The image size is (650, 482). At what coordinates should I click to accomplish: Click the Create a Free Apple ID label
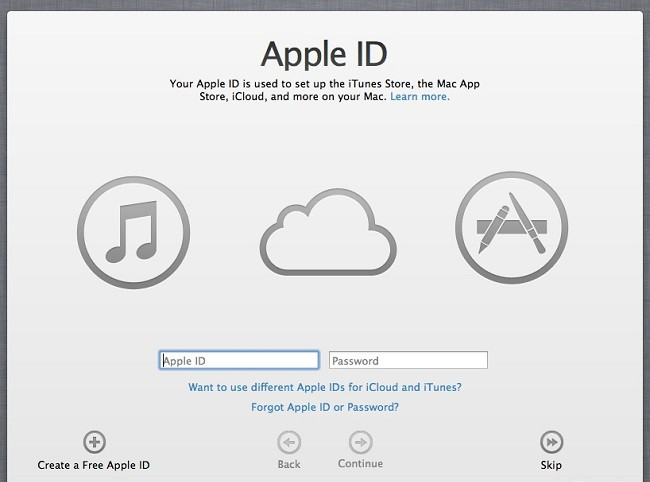(94, 465)
